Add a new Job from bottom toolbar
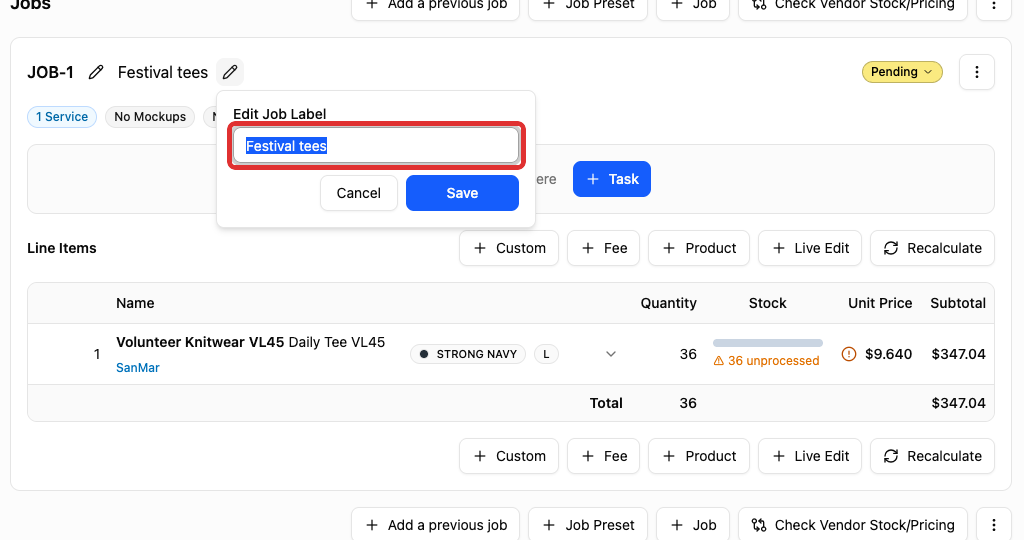Screen dimensions: 1024x540 click(x=693, y=525)
